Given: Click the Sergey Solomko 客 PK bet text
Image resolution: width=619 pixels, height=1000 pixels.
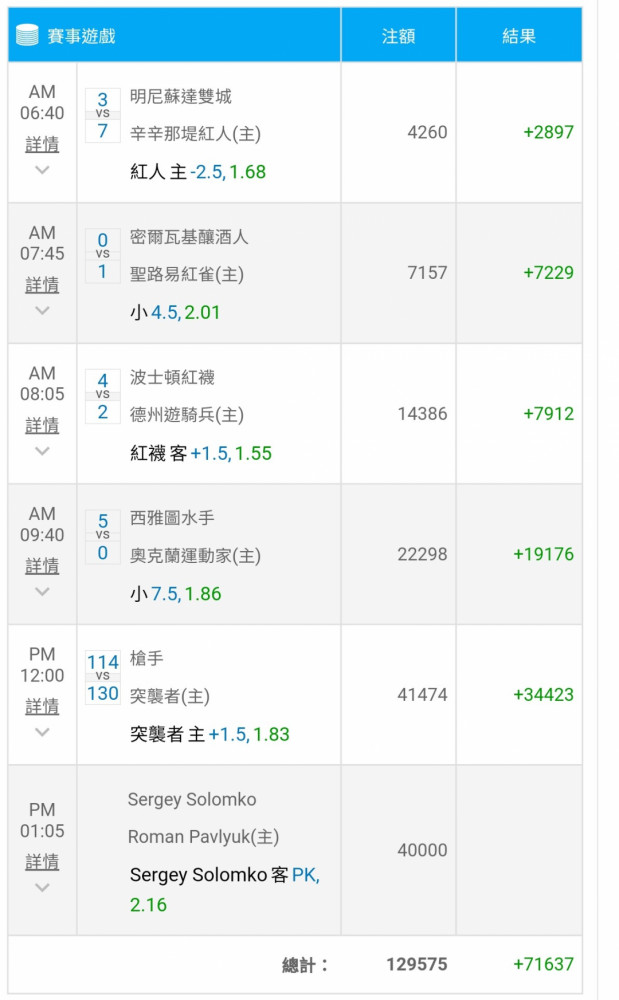Looking at the screenshot, I should (224, 874).
